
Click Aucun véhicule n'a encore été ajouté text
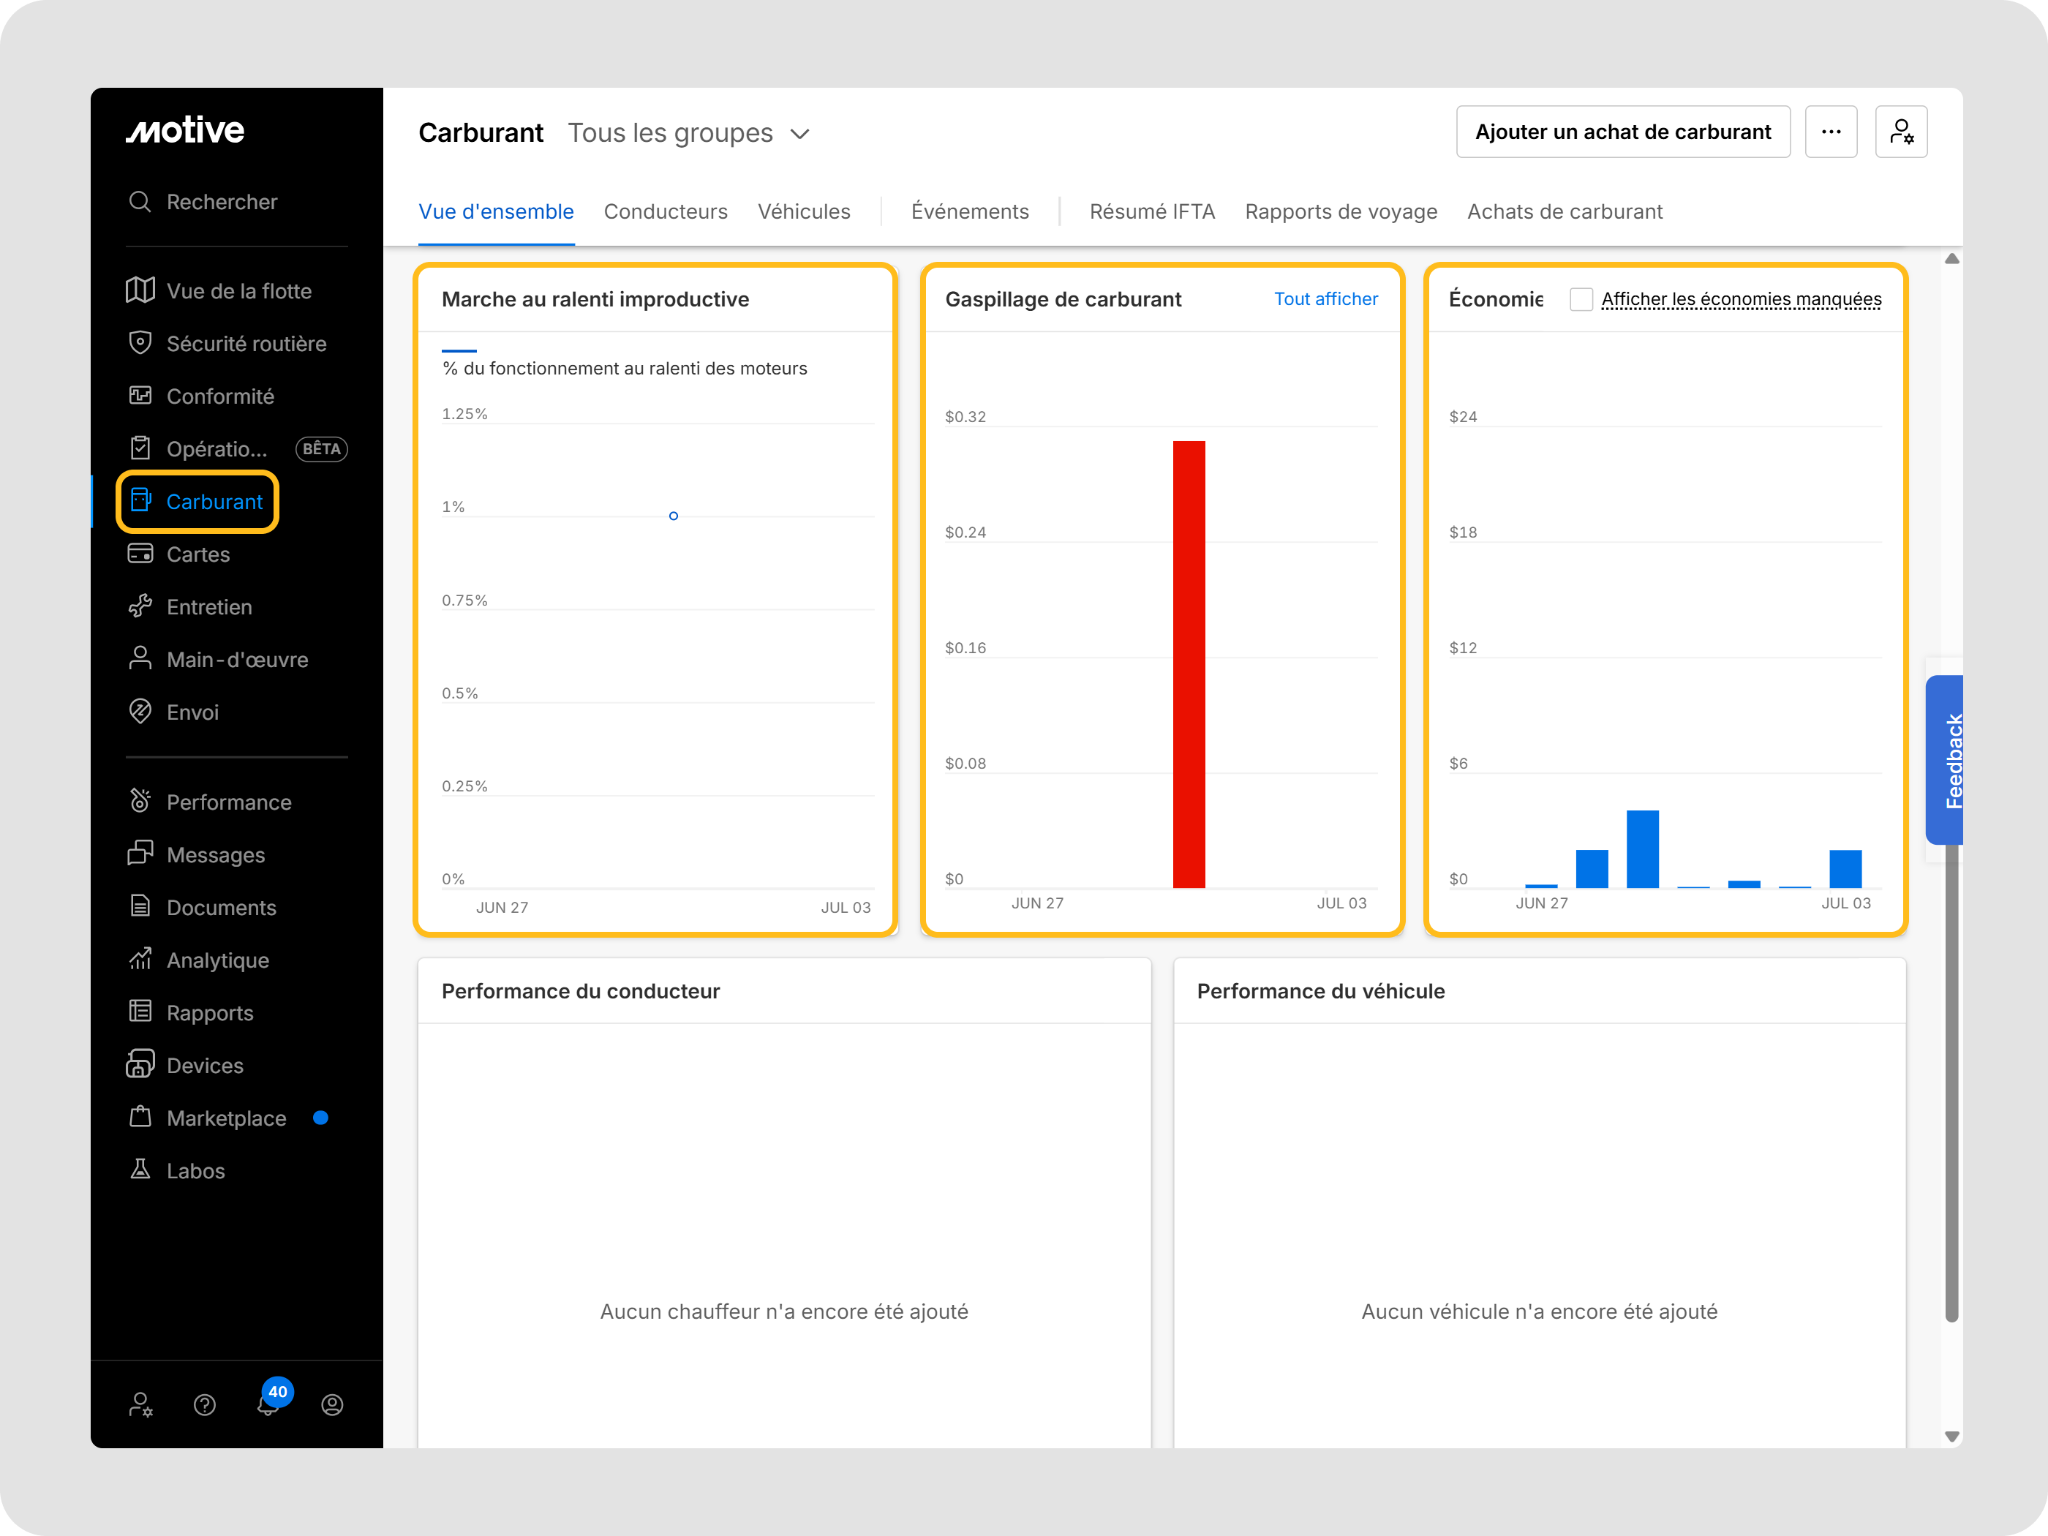[x=1539, y=1312]
